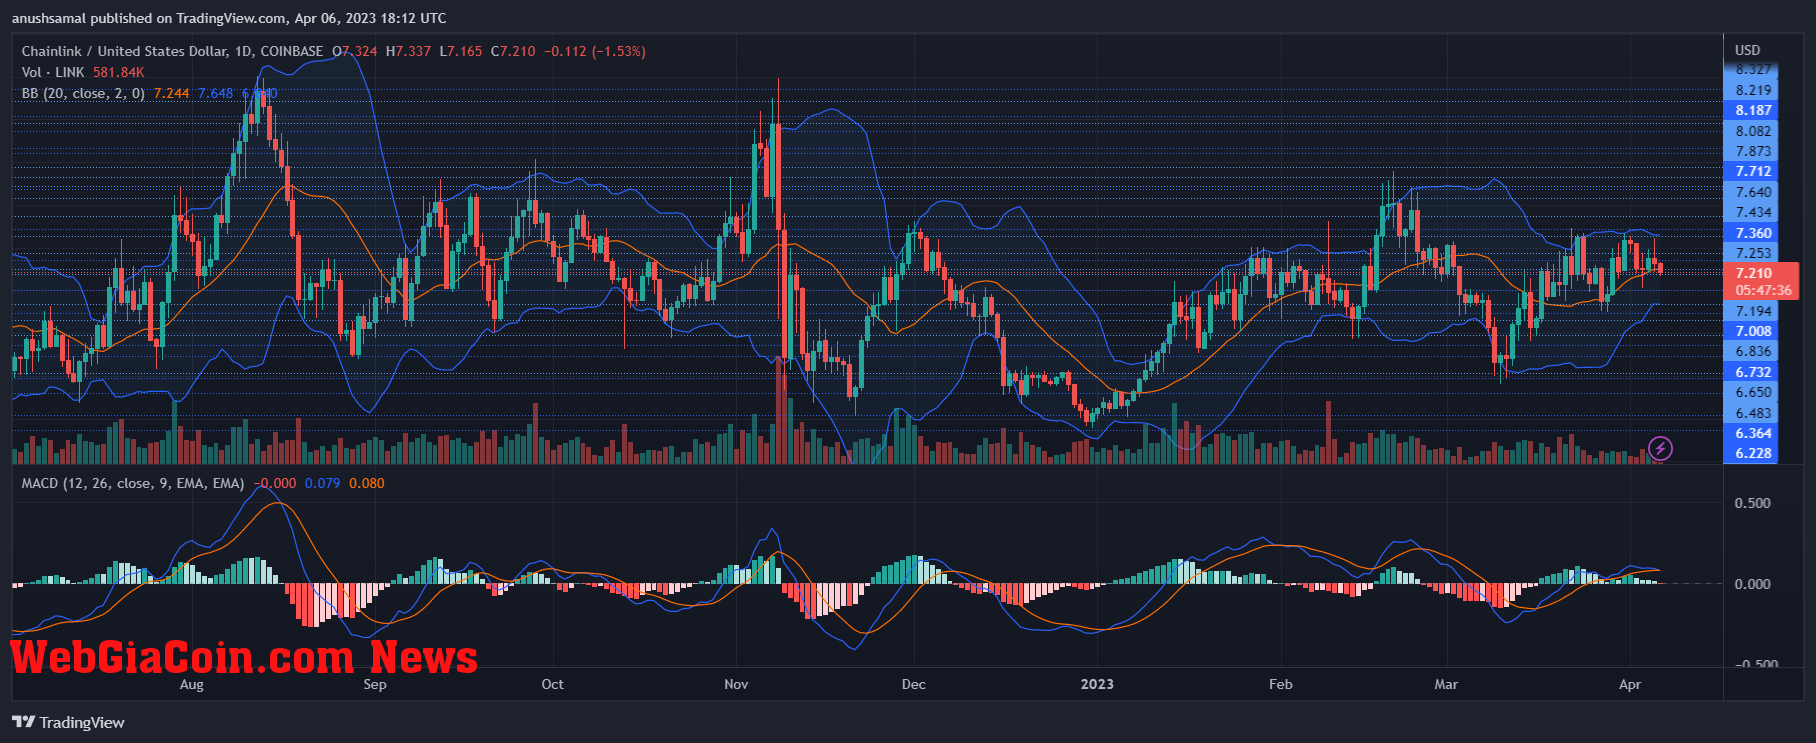
Task: Click the open price O7.324
Action: click(x=355, y=51)
